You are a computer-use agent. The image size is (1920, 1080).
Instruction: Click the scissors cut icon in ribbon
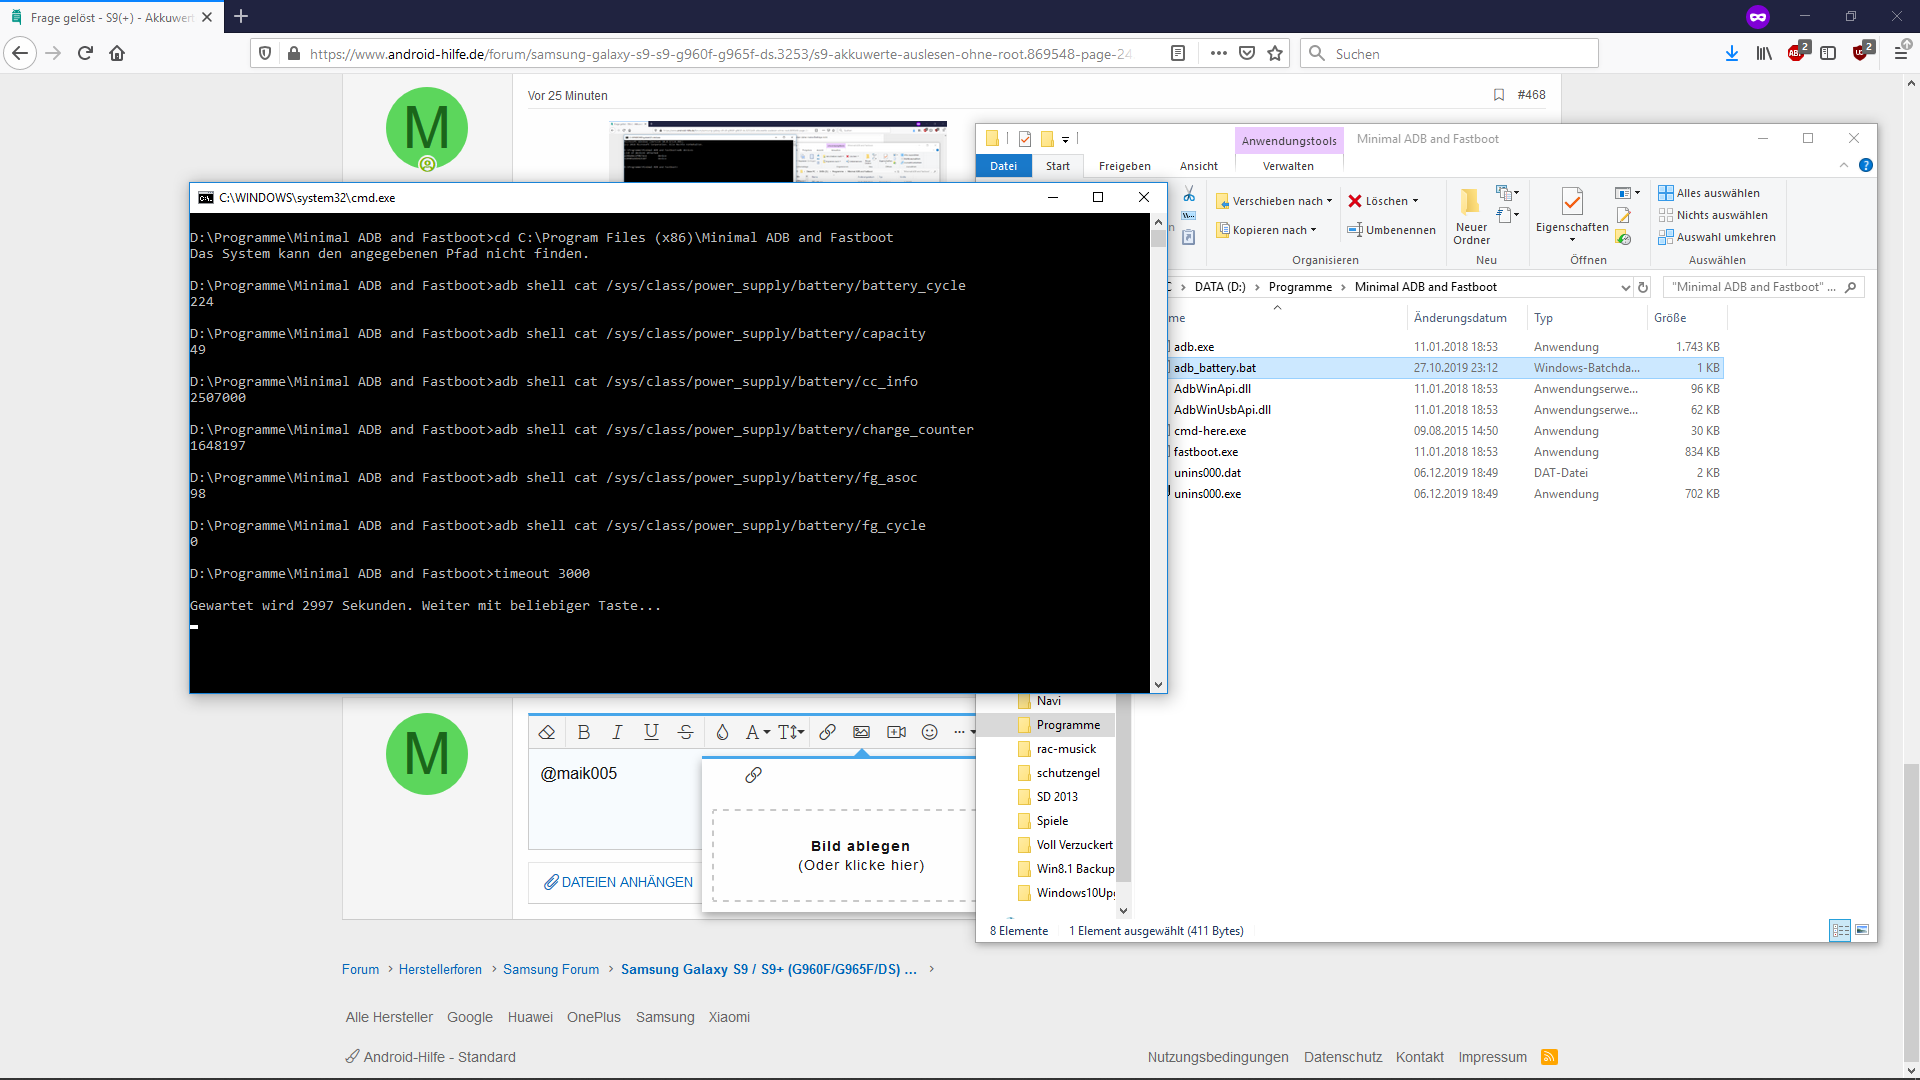[1189, 194]
